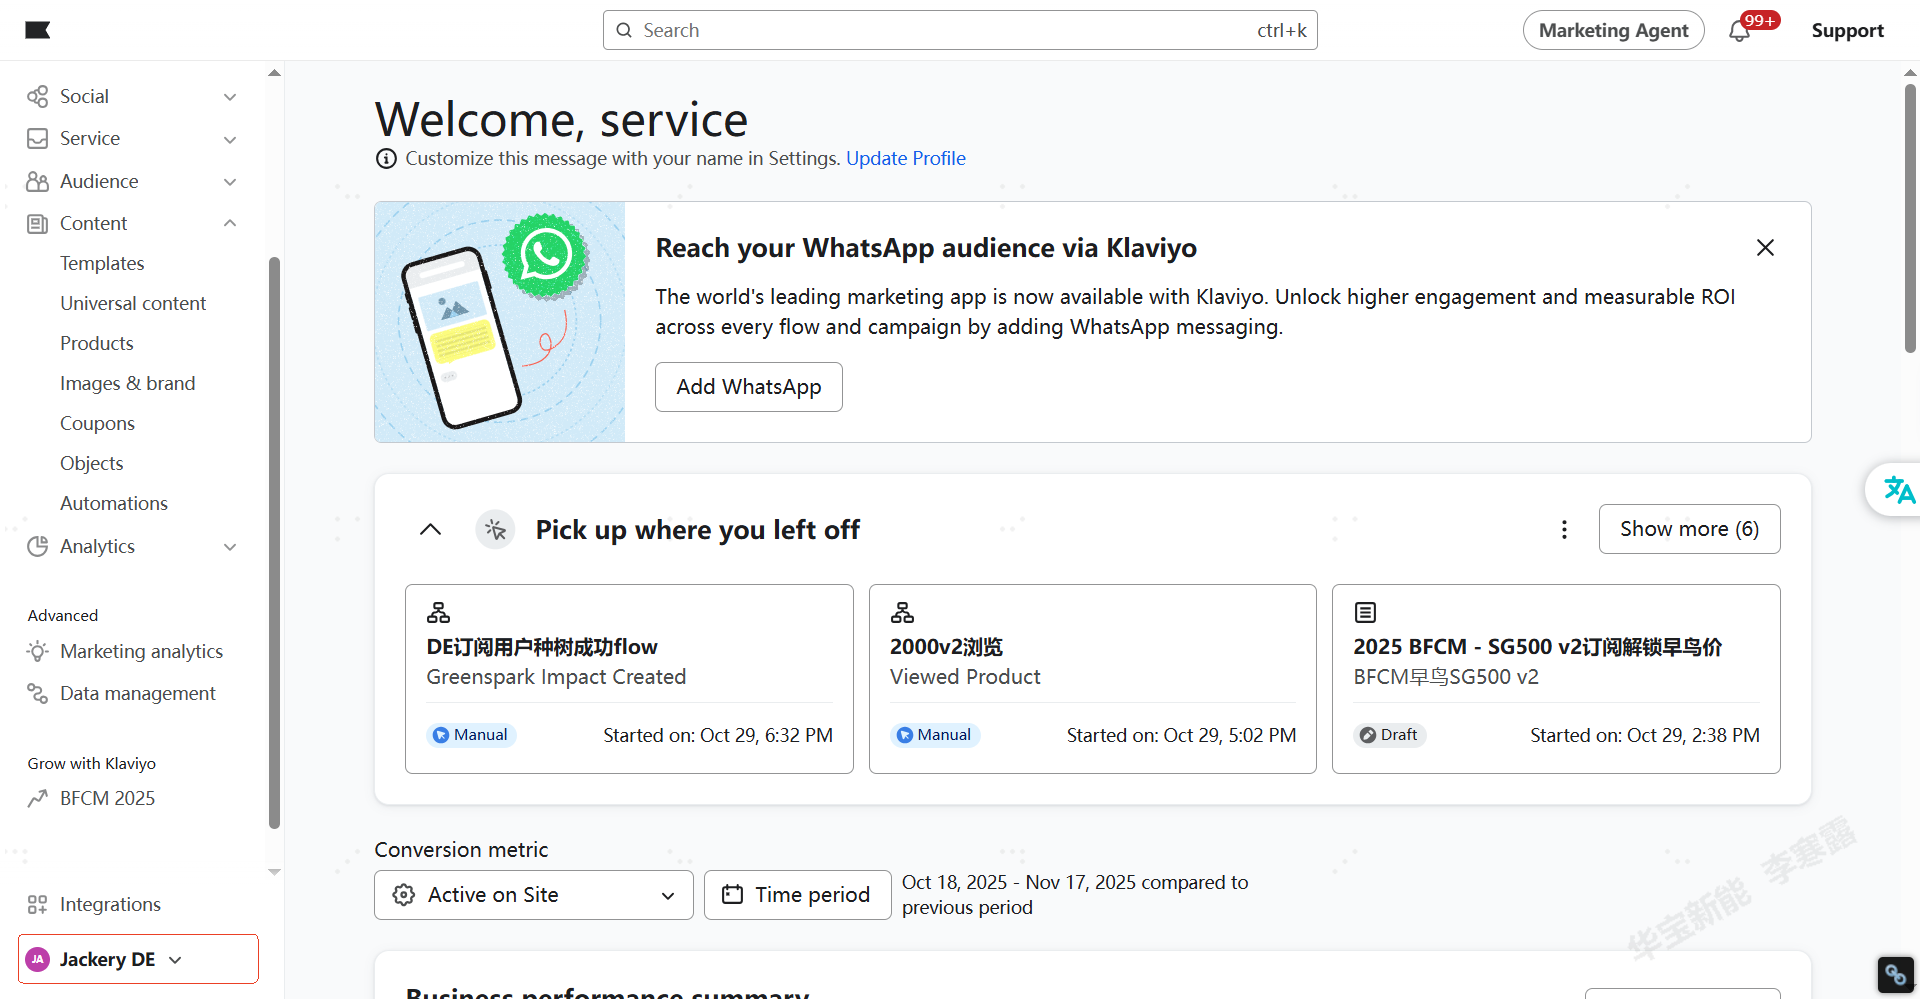Viewport: 1920px width, 999px height.
Task: Click the Social sidebar icon
Action: pos(38,97)
